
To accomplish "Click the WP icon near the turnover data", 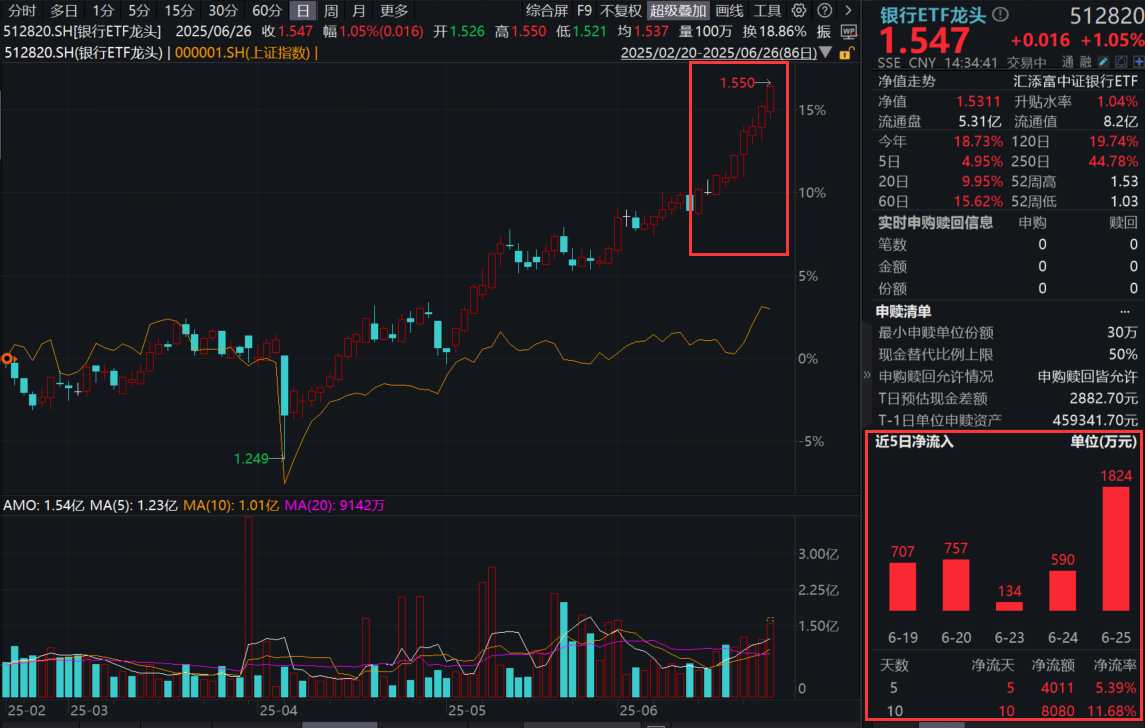I will coord(849,31).
